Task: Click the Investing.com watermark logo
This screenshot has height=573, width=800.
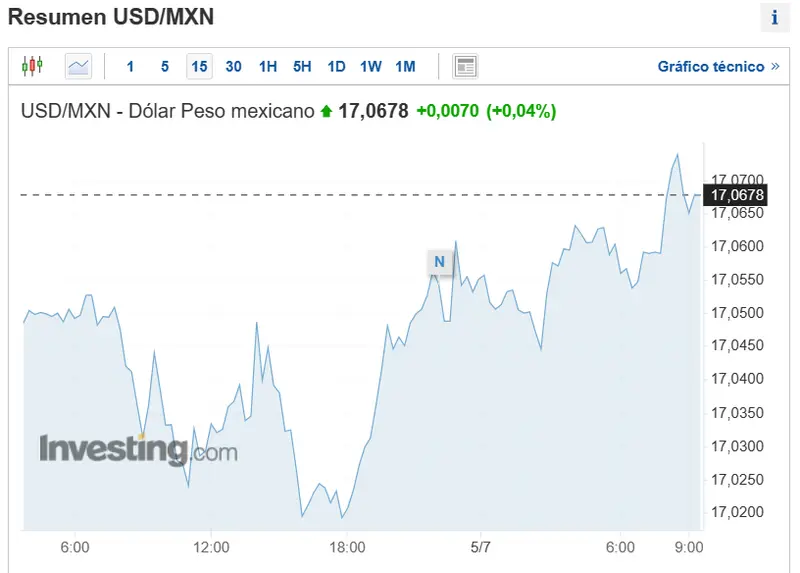Action: (x=138, y=449)
